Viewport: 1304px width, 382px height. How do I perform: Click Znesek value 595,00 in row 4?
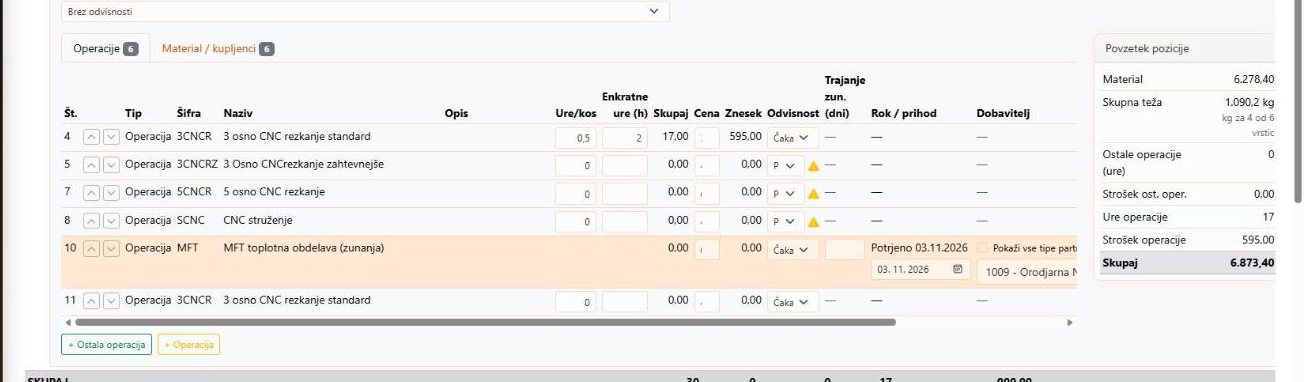745,136
